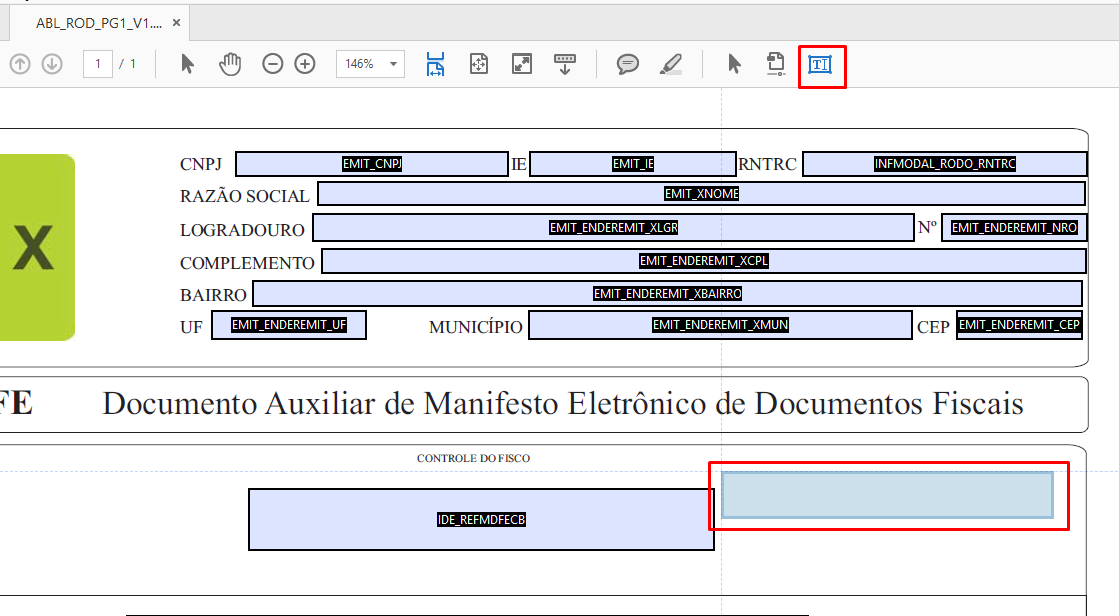This screenshot has height=616, width=1119.
Task: Enter full screen mode
Action: (x=522, y=64)
